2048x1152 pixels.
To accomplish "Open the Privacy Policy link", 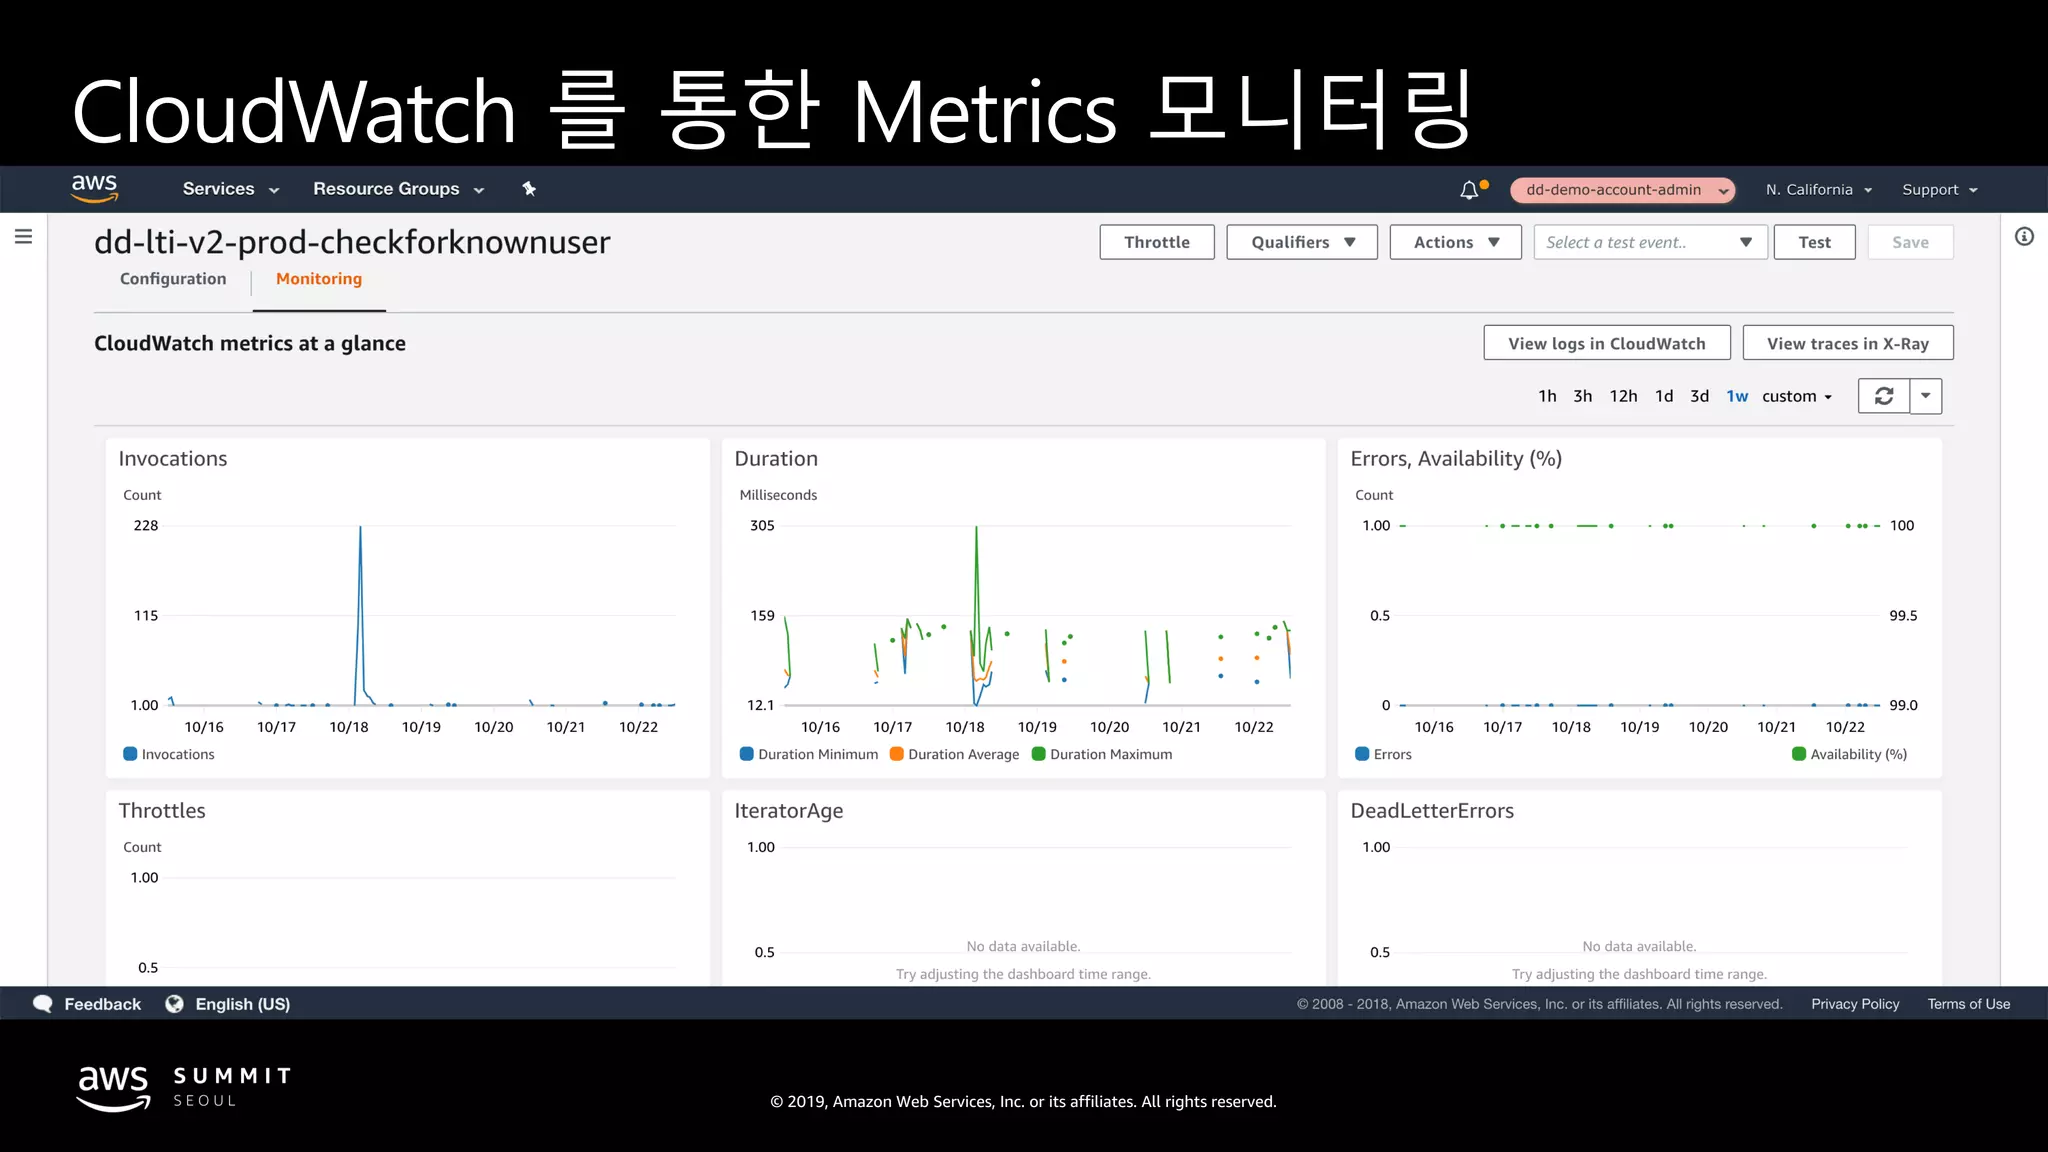I will tap(1855, 1004).
